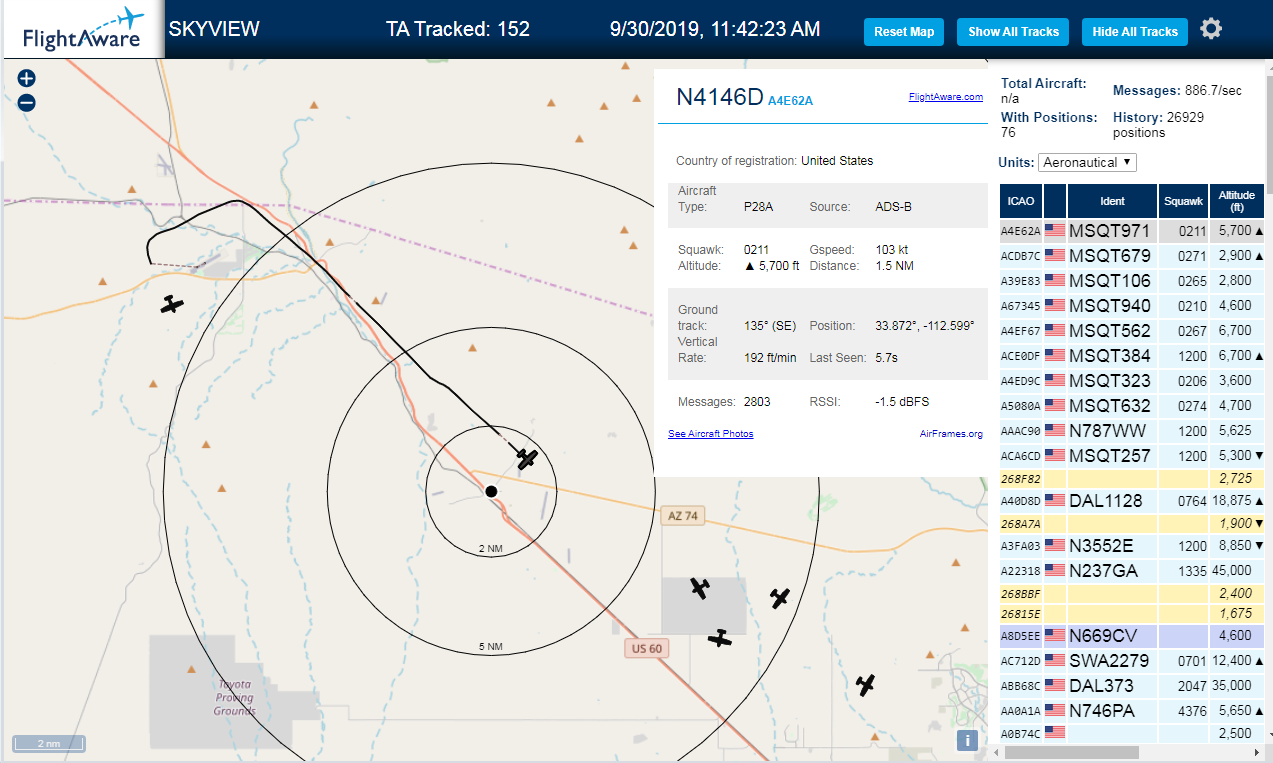The width and height of the screenshot is (1273, 763).
Task: Select the MSQT562 aircraft row
Action: click(x=1133, y=331)
